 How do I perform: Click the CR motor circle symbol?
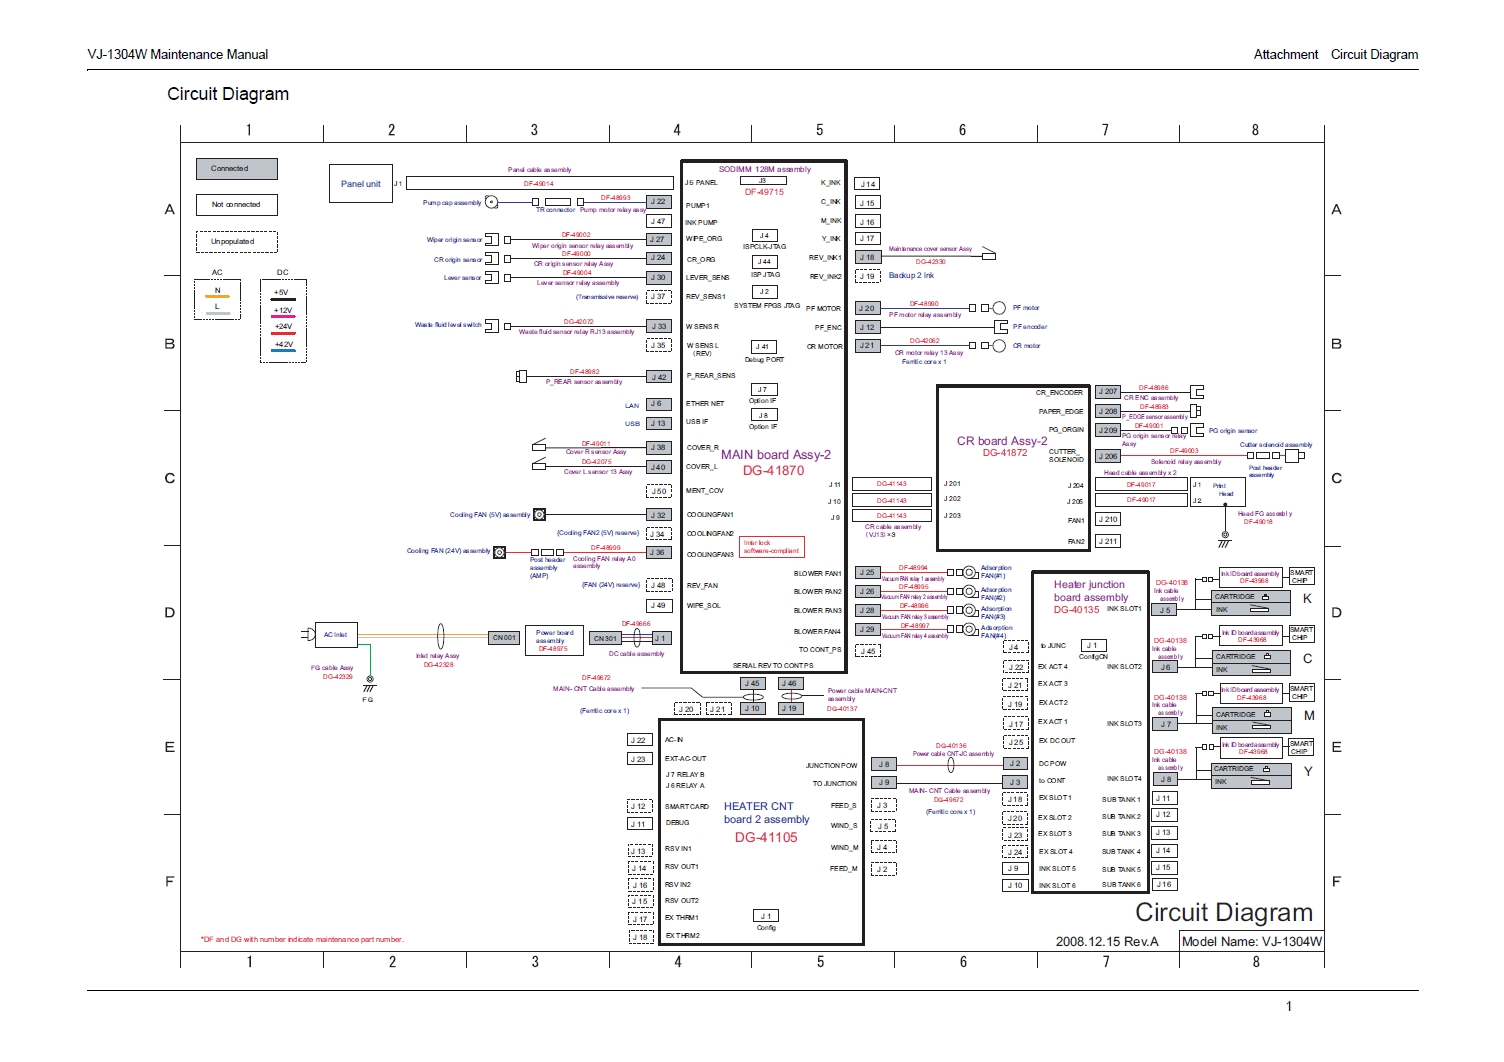[x=999, y=346]
